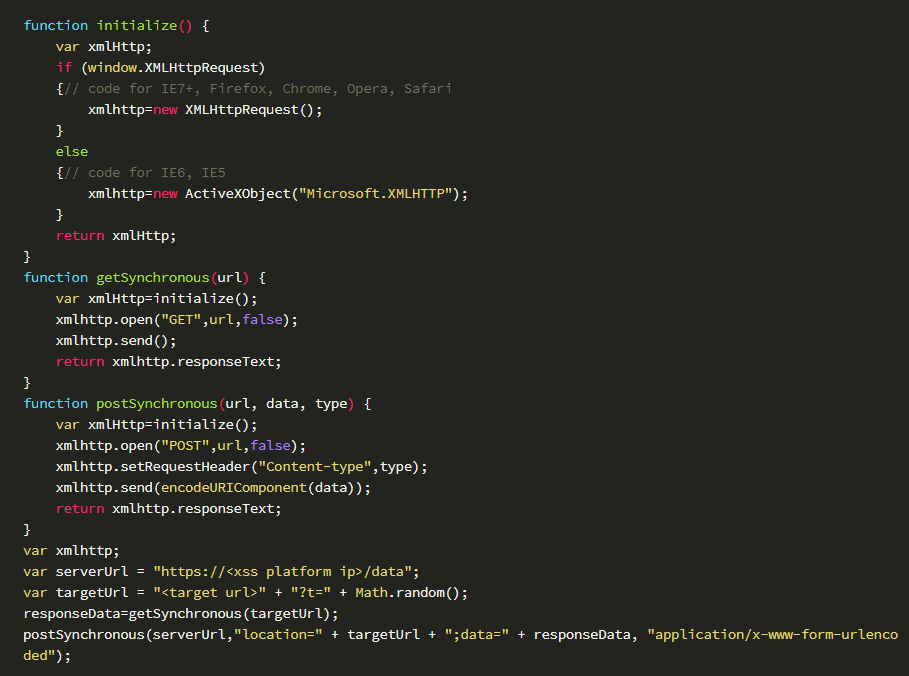The width and height of the screenshot is (909, 676).
Task: Click the green 'else' keyword
Action: tap(72, 152)
